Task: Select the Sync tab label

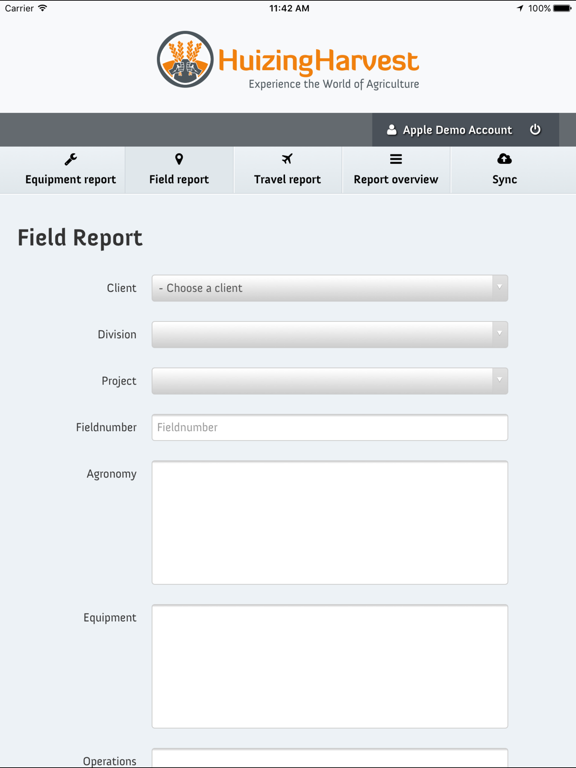Action: tap(504, 179)
